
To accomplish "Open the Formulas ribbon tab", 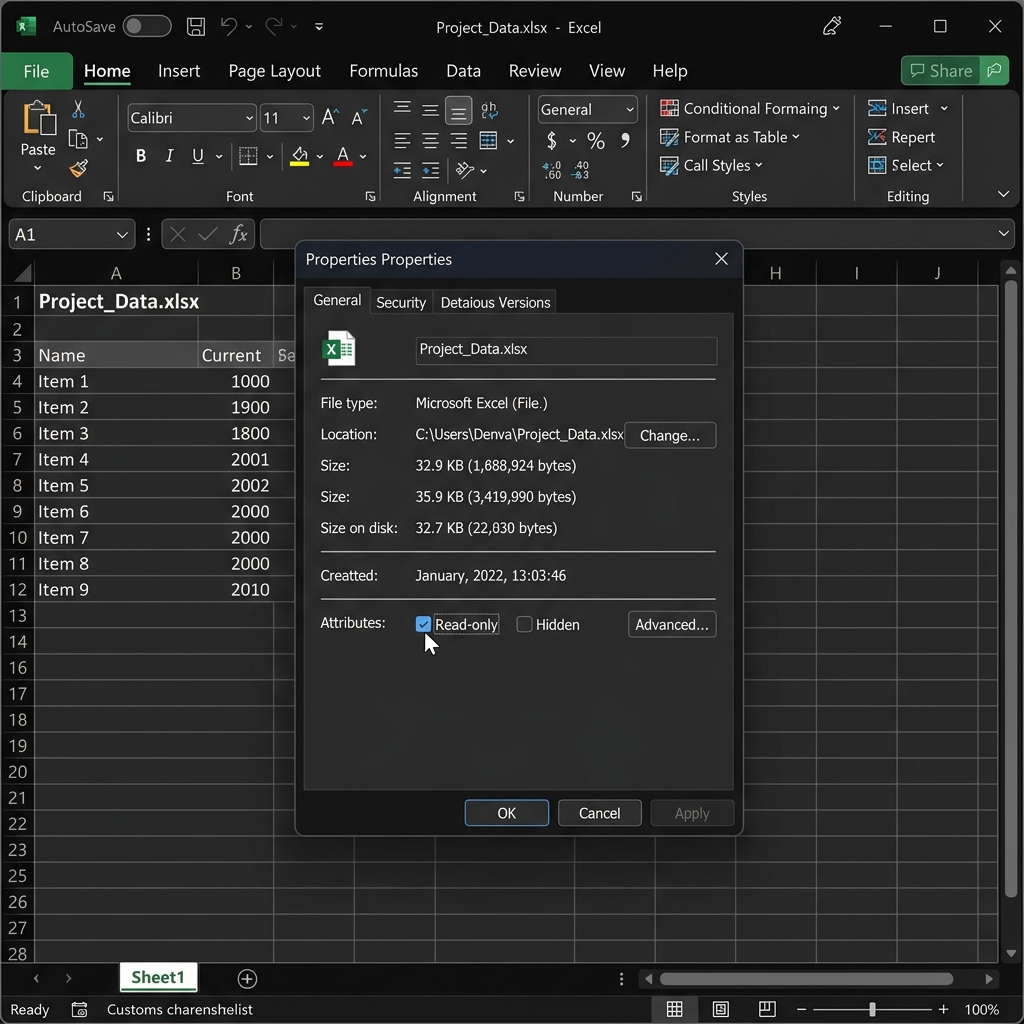I will click(x=383, y=71).
